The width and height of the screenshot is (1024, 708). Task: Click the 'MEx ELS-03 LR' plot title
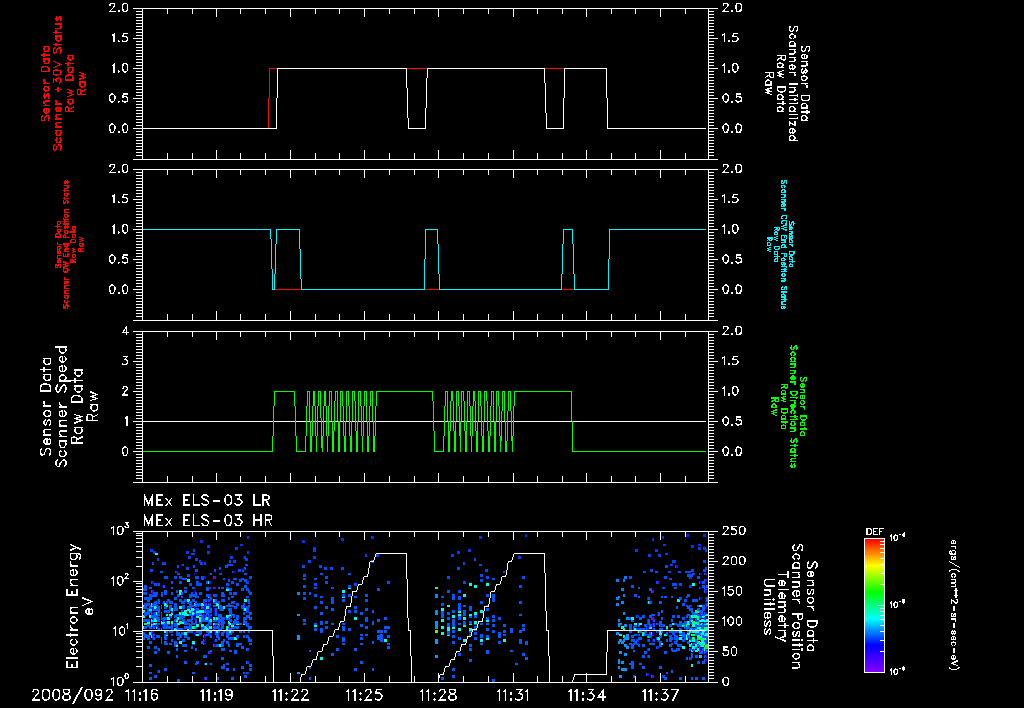tap(206, 501)
